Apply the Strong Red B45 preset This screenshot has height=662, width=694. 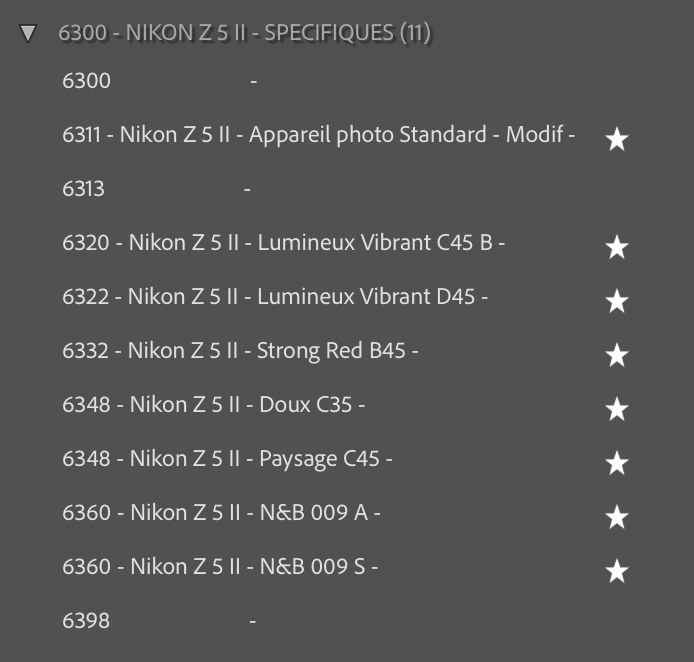240,351
